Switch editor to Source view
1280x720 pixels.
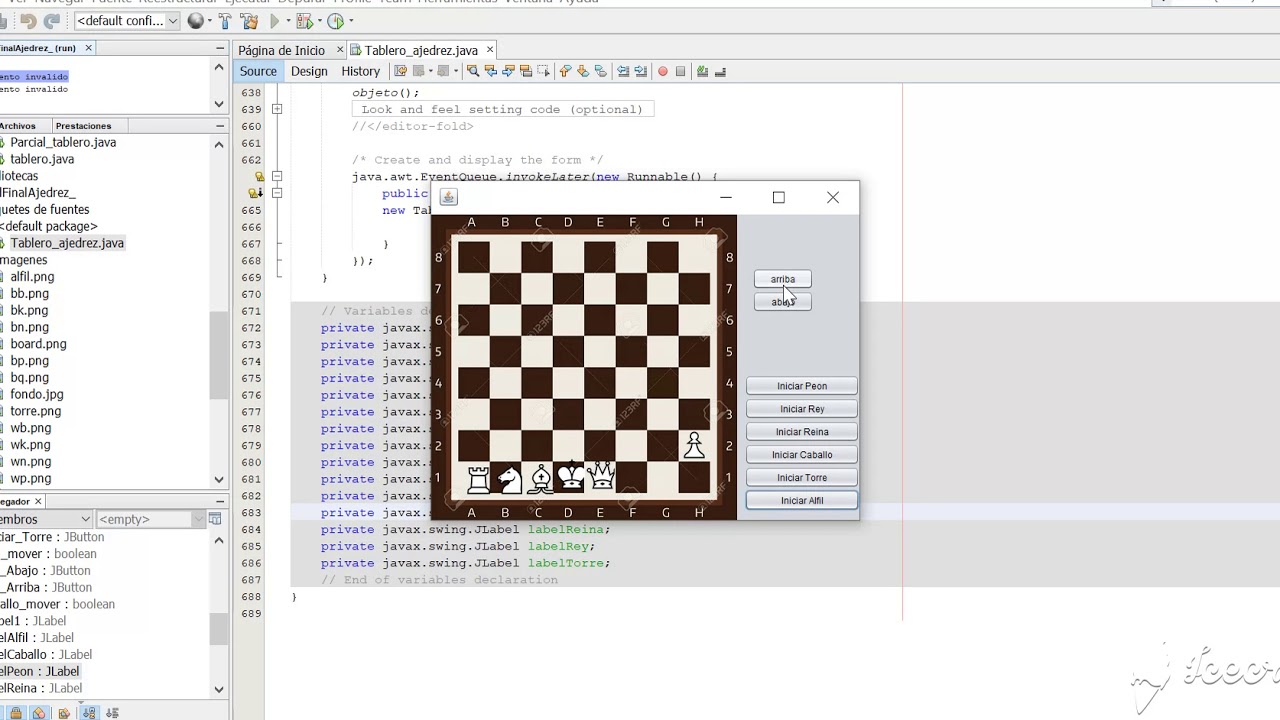click(x=258, y=71)
